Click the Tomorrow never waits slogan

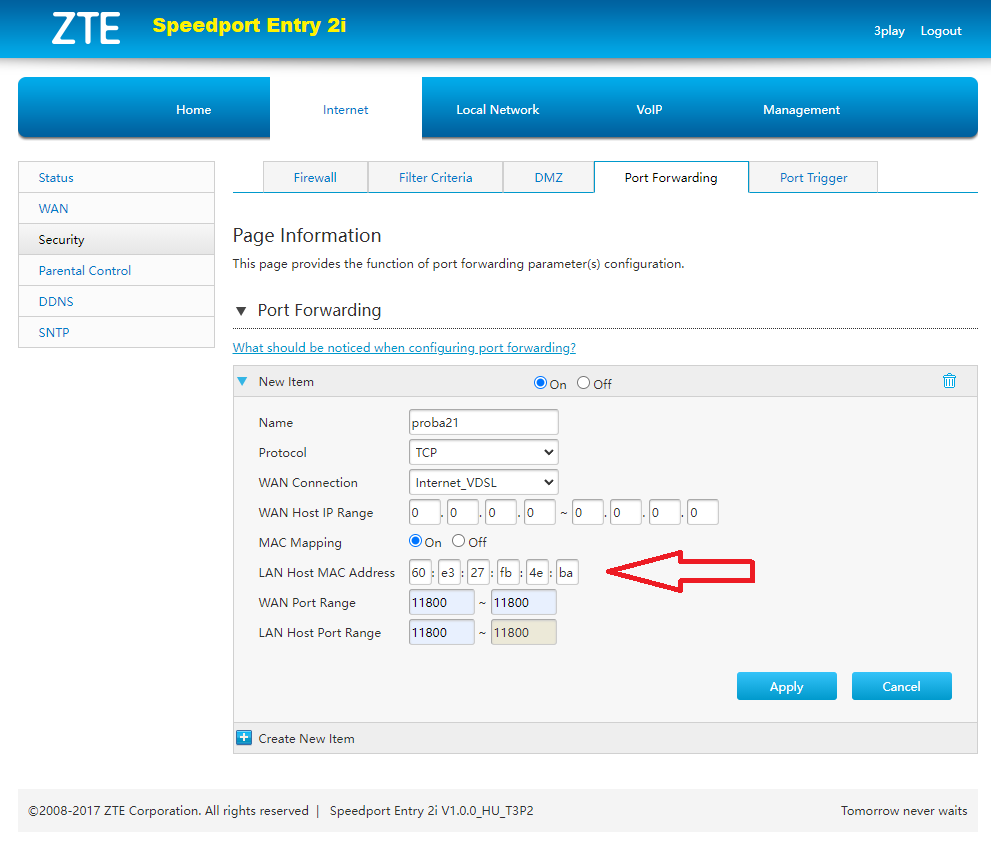[904, 810]
